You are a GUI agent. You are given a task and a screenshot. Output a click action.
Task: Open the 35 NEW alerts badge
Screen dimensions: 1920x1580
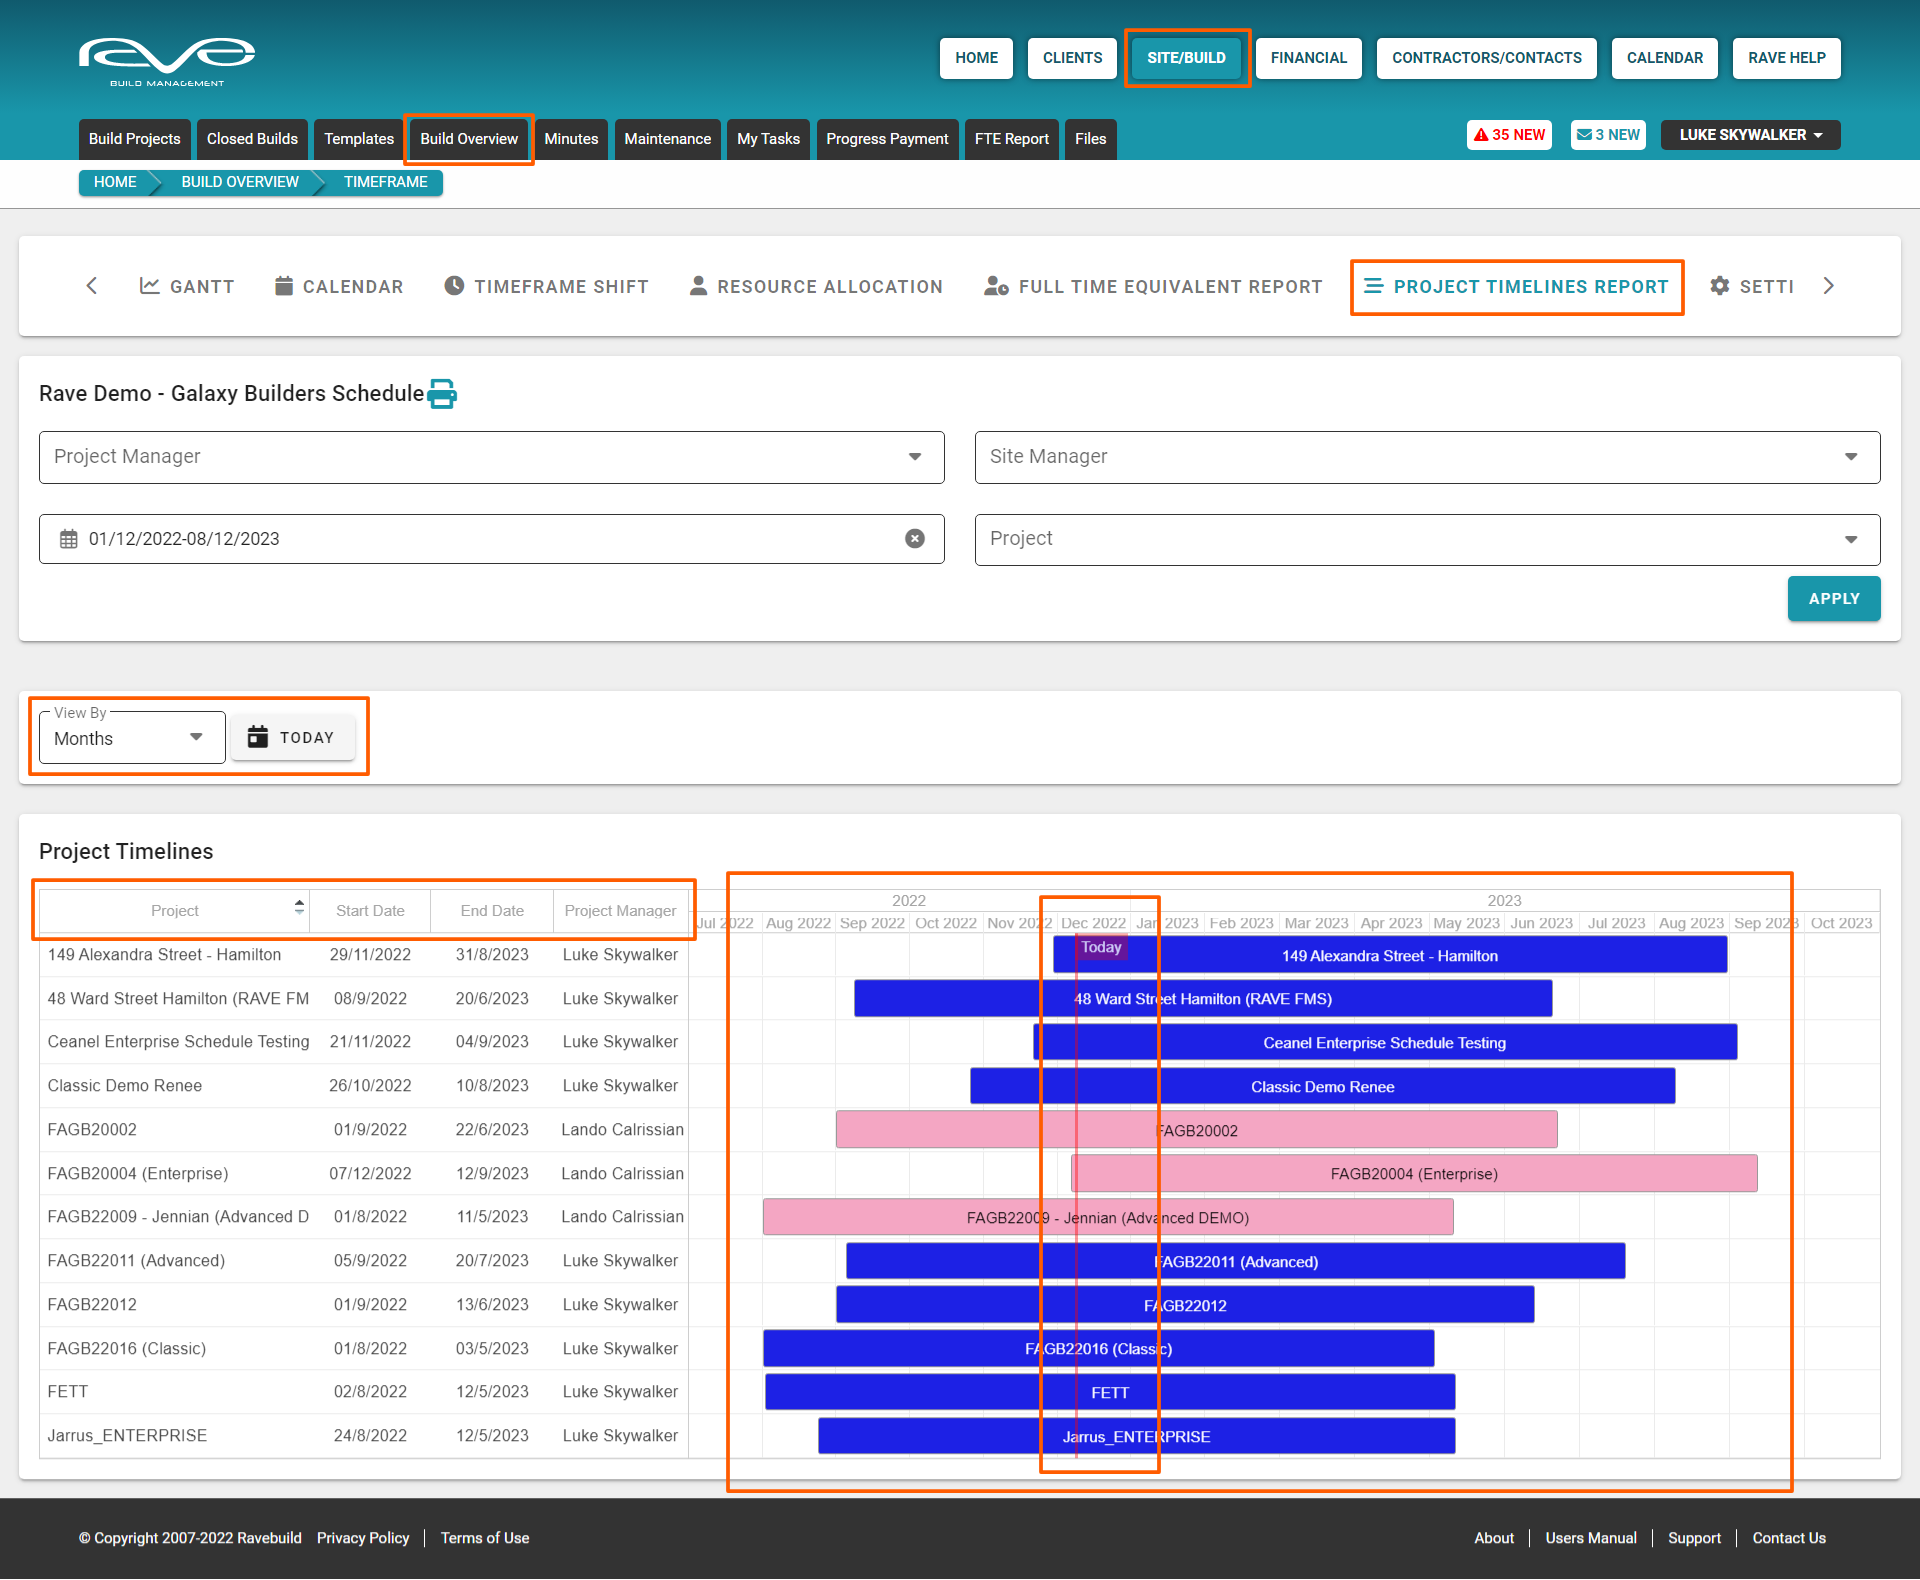(1509, 135)
